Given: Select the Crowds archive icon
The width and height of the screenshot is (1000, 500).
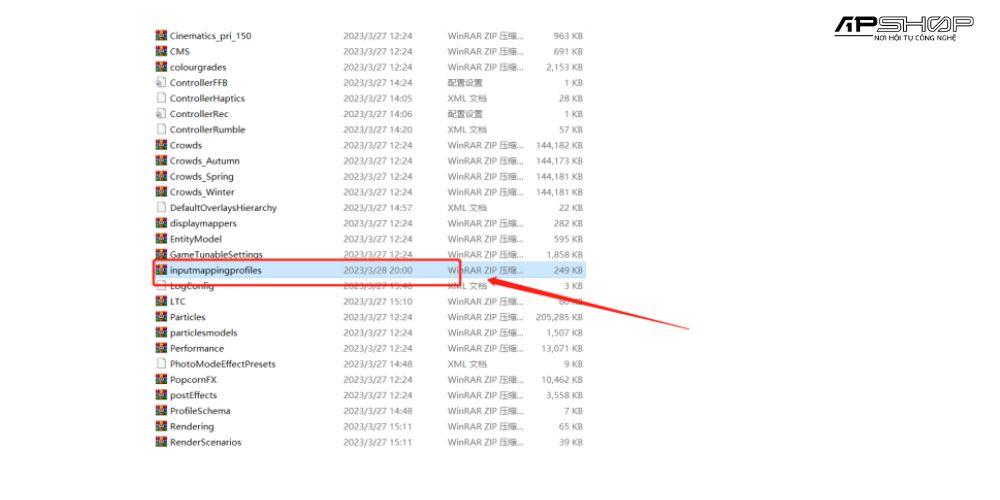Looking at the screenshot, I should point(161,145).
